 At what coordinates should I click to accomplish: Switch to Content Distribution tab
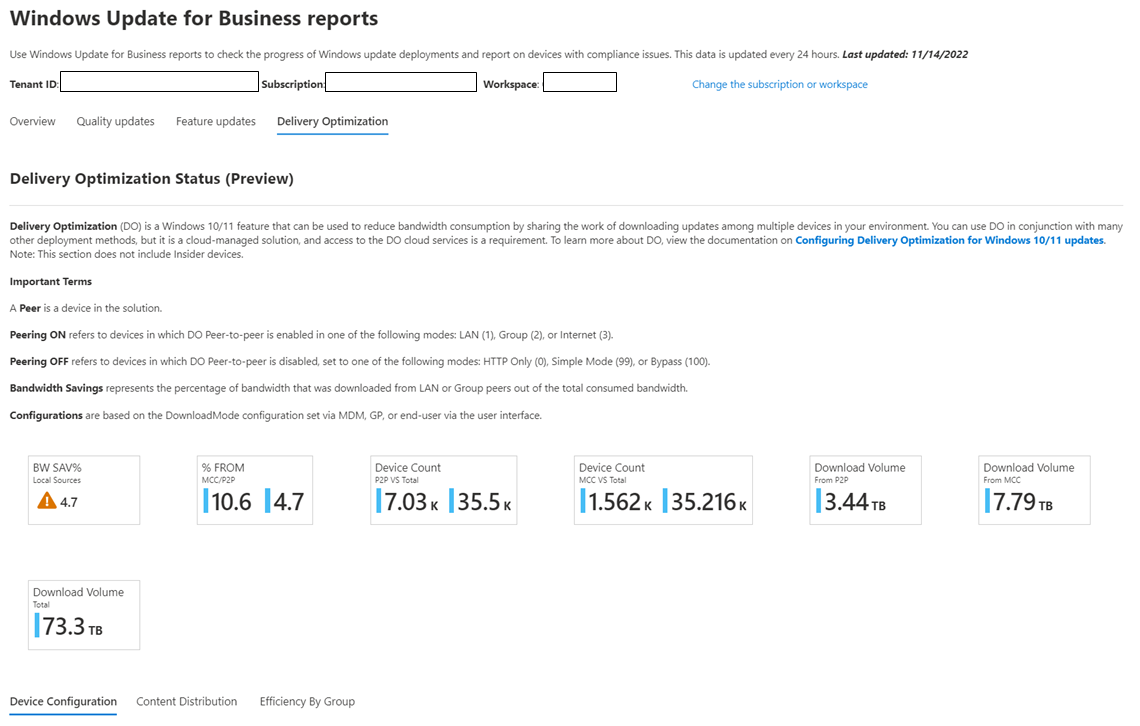pyautogui.click(x=186, y=701)
